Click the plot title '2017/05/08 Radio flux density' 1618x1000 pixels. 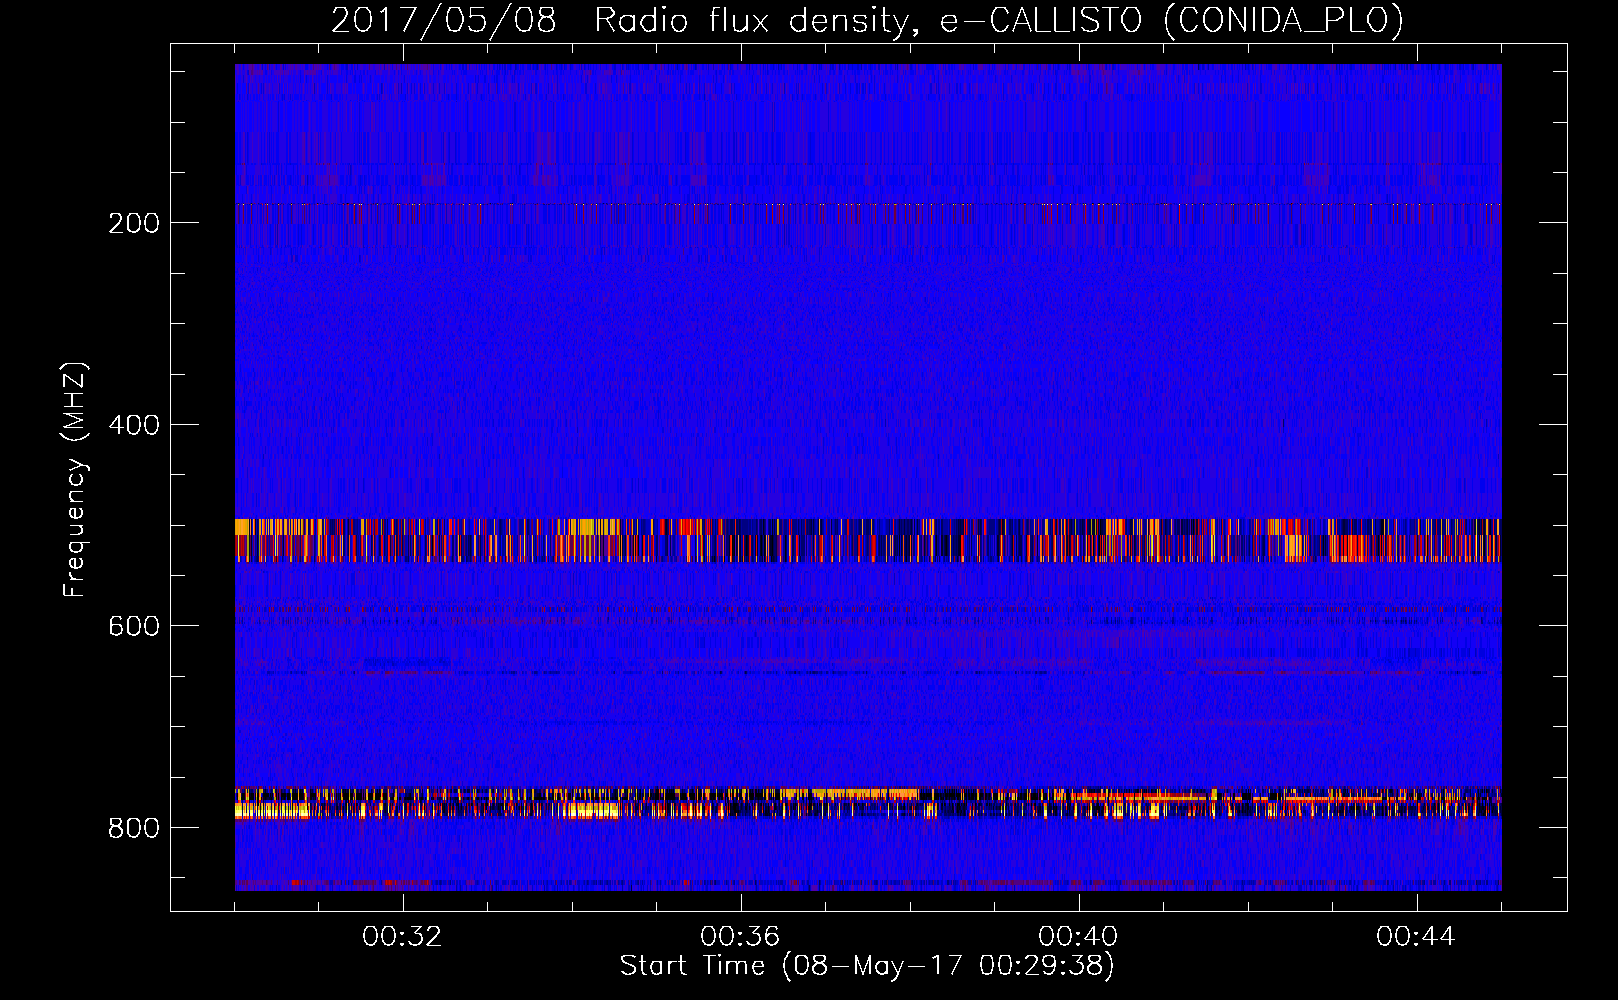pos(867,21)
